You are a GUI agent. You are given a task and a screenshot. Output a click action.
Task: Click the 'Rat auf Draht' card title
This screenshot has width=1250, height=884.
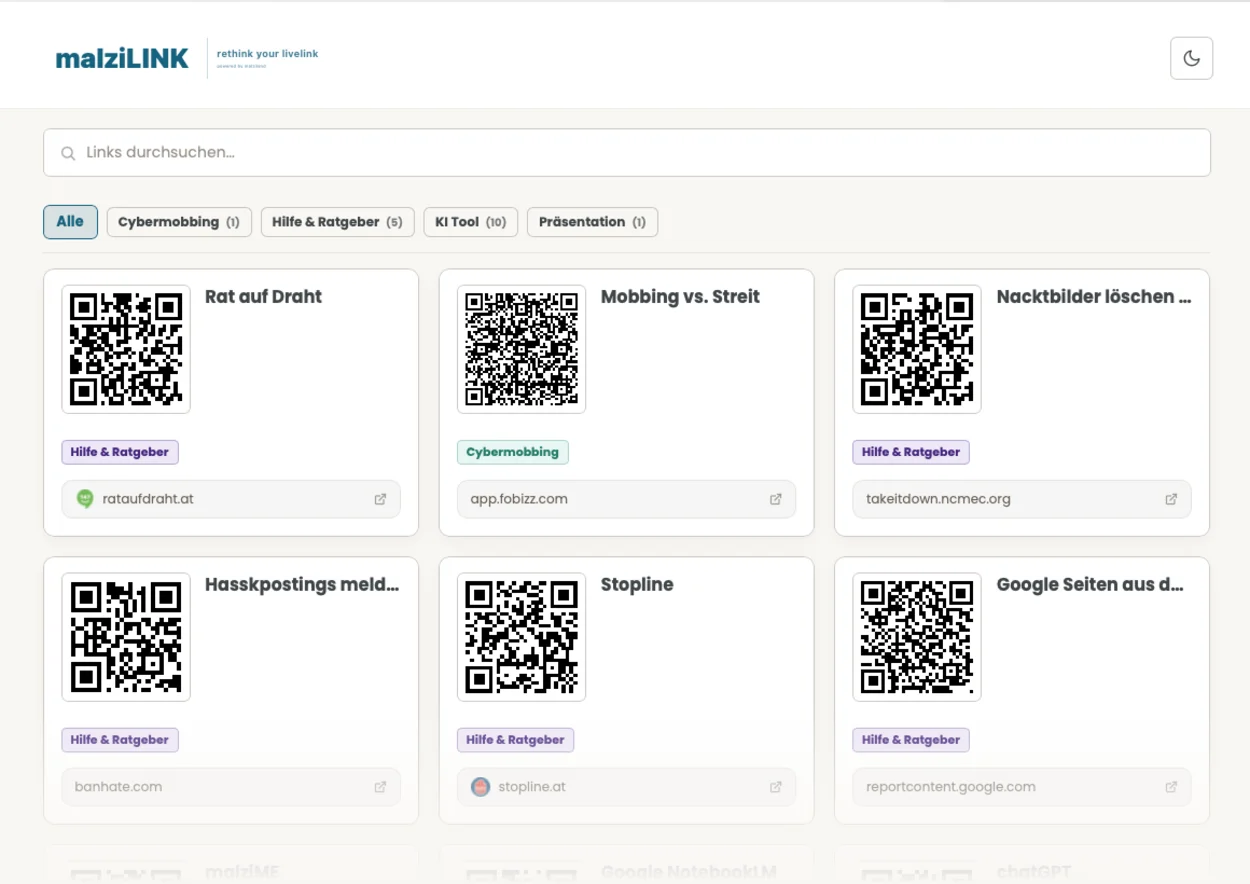pos(263,297)
